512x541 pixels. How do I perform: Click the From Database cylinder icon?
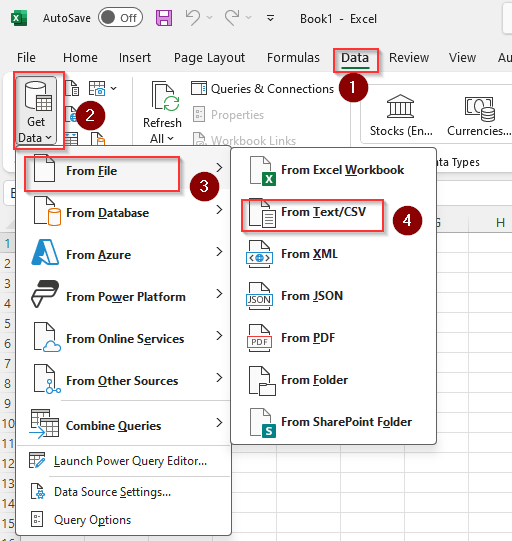pyautogui.click(x=47, y=211)
